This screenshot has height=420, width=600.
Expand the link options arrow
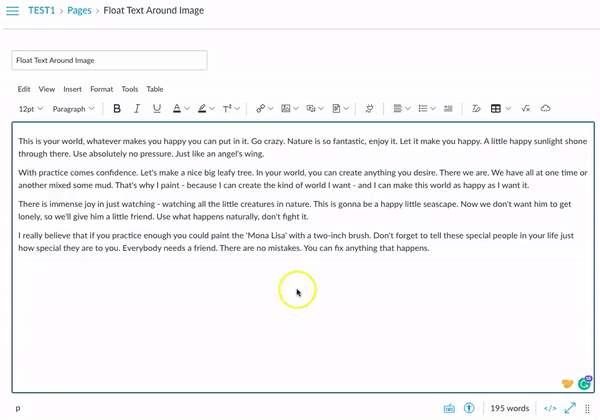point(271,109)
